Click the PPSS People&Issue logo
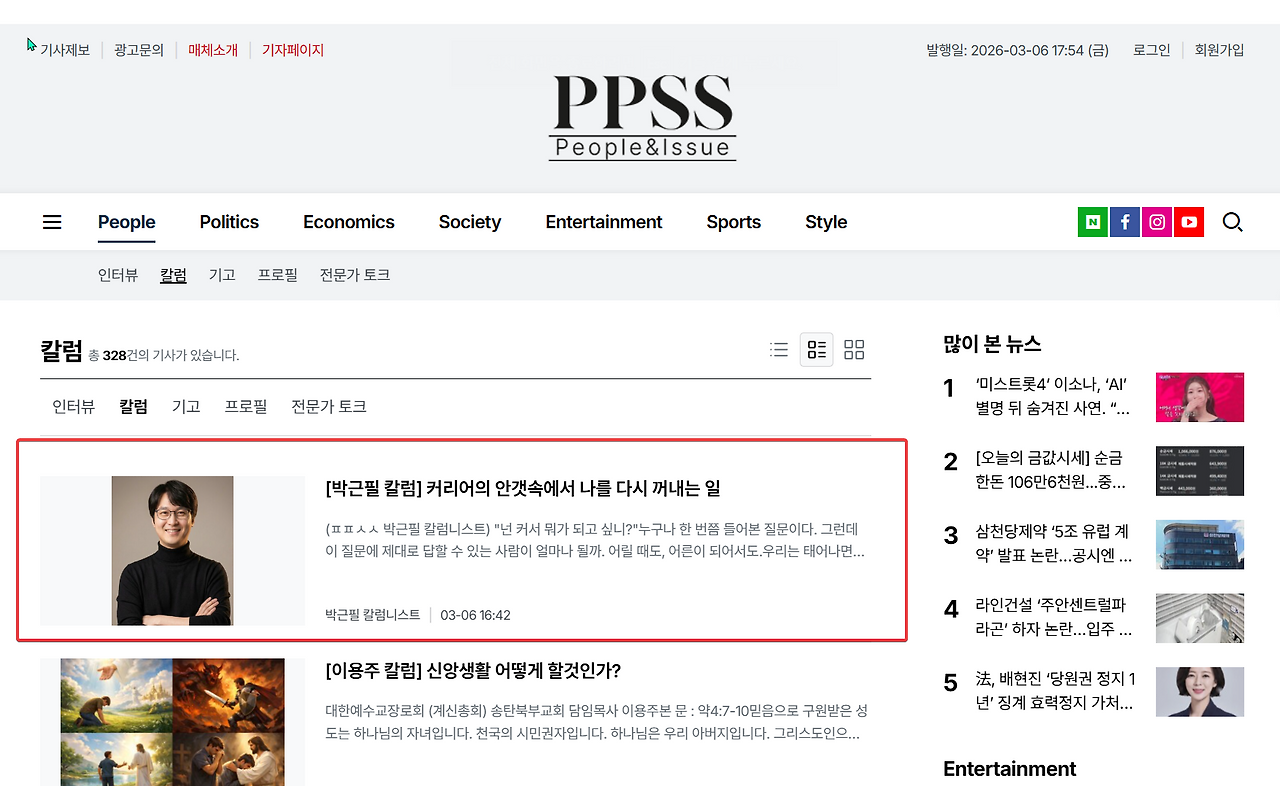 coord(642,117)
